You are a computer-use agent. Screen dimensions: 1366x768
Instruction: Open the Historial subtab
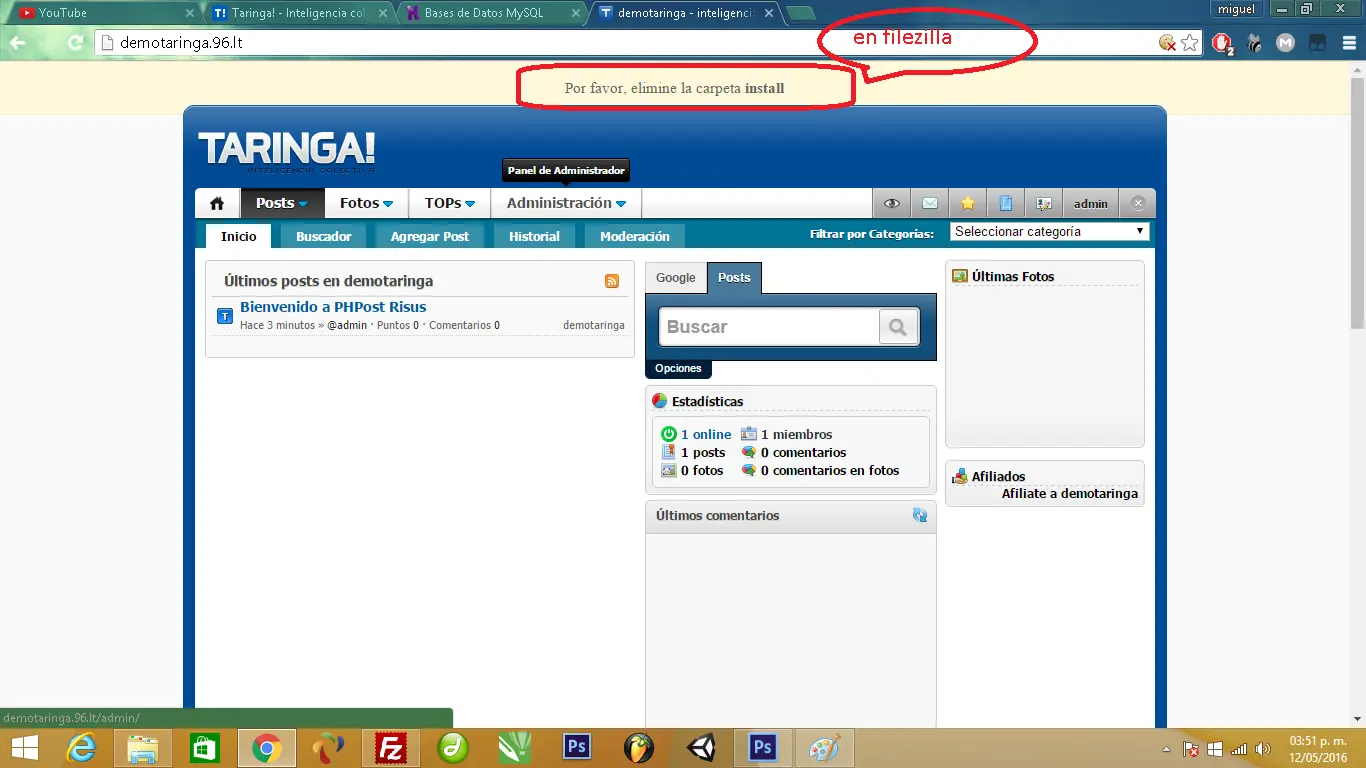click(534, 237)
